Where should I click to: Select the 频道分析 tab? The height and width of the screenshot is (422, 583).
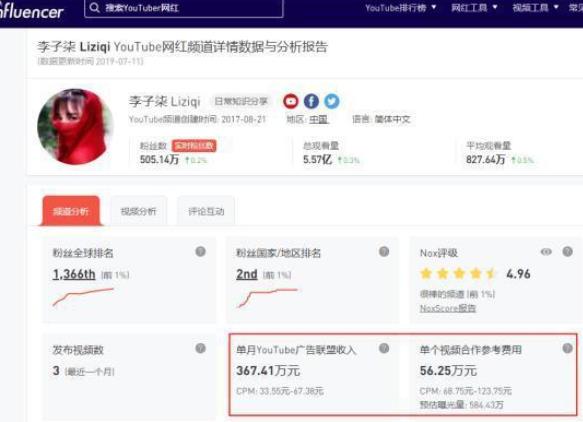71,211
